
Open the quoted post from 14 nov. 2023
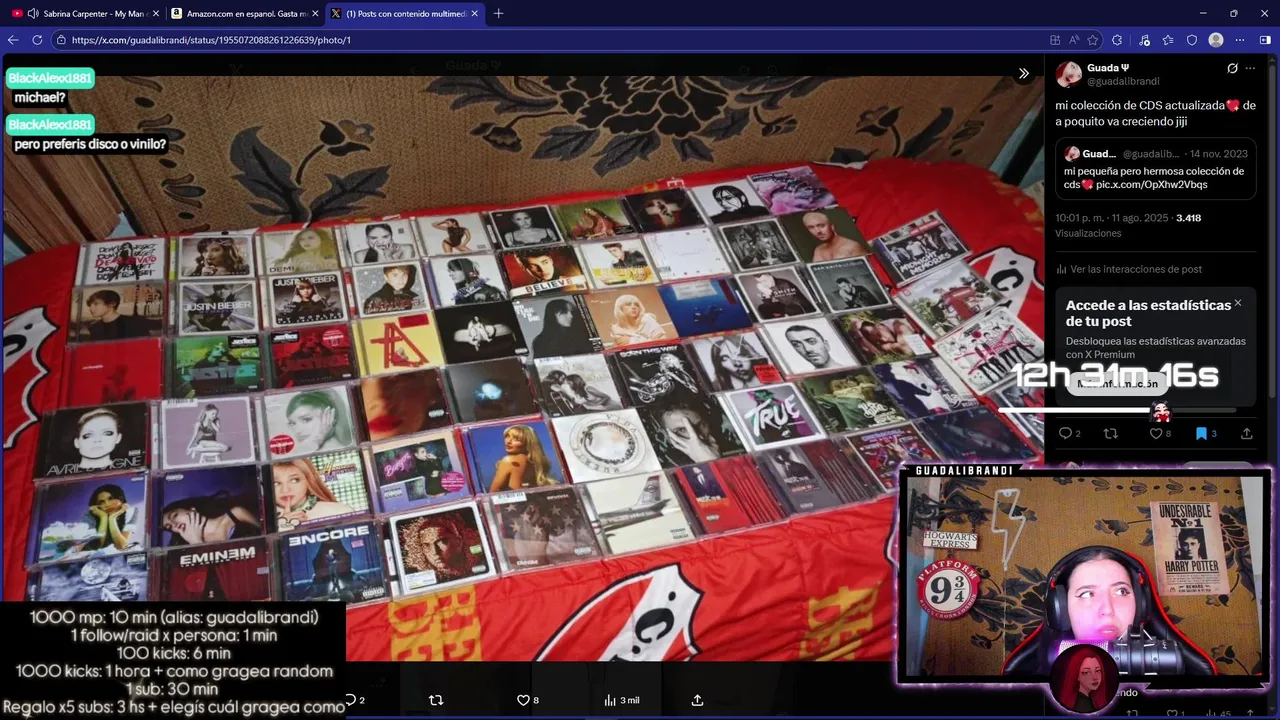coord(1156,168)
